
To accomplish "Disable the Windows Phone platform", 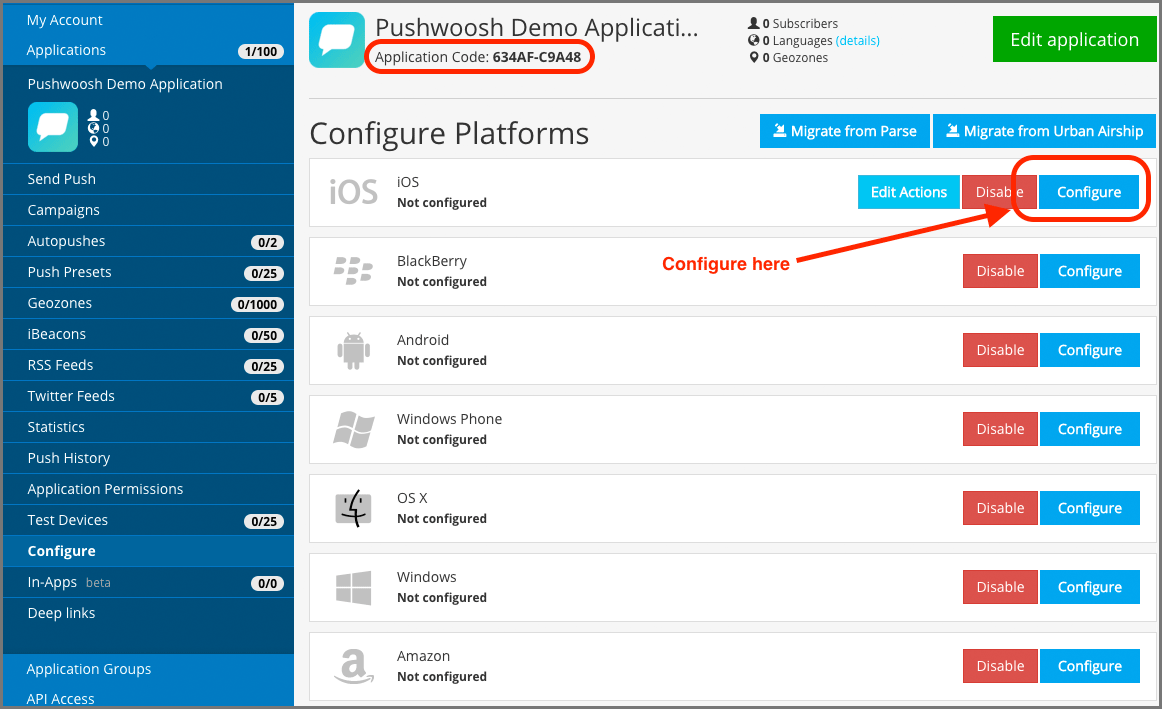I will (1000, 429).
